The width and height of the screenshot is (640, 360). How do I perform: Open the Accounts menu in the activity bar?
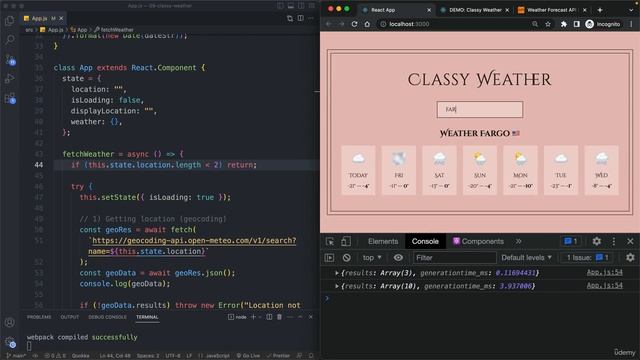[10, 322]
